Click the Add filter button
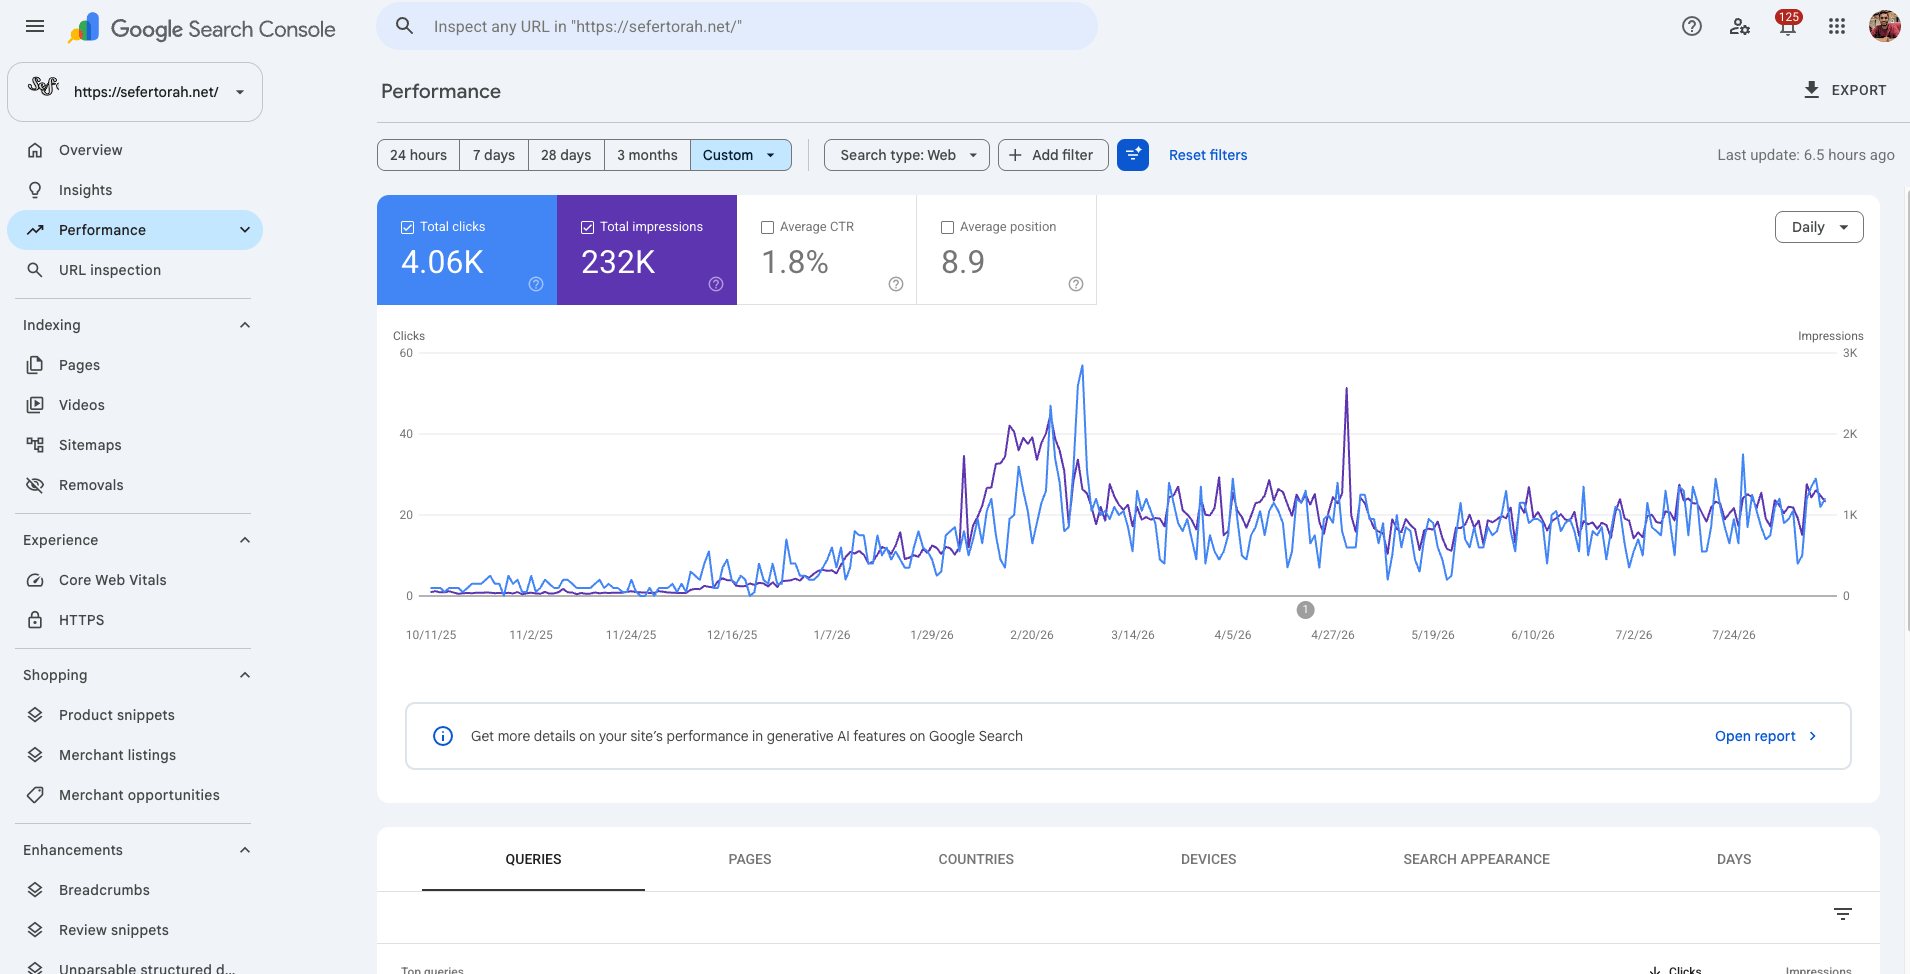 pyautogui.click(x=1053, y=155)
